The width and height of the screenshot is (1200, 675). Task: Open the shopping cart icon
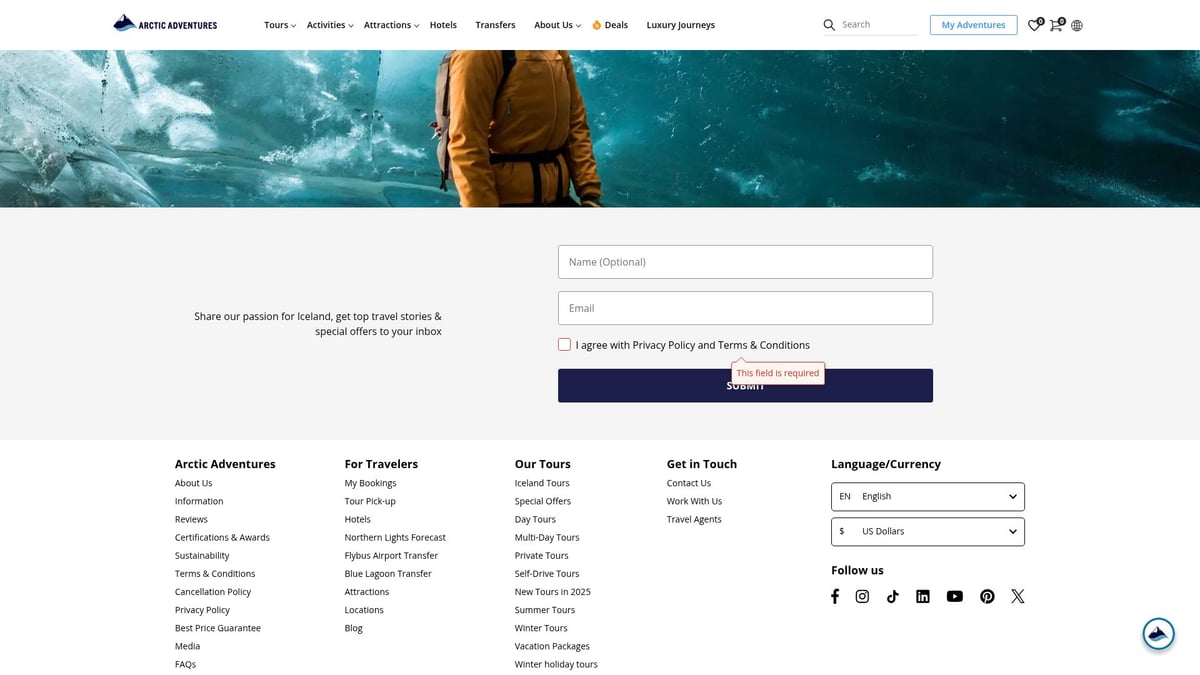tap(1055, 25)
